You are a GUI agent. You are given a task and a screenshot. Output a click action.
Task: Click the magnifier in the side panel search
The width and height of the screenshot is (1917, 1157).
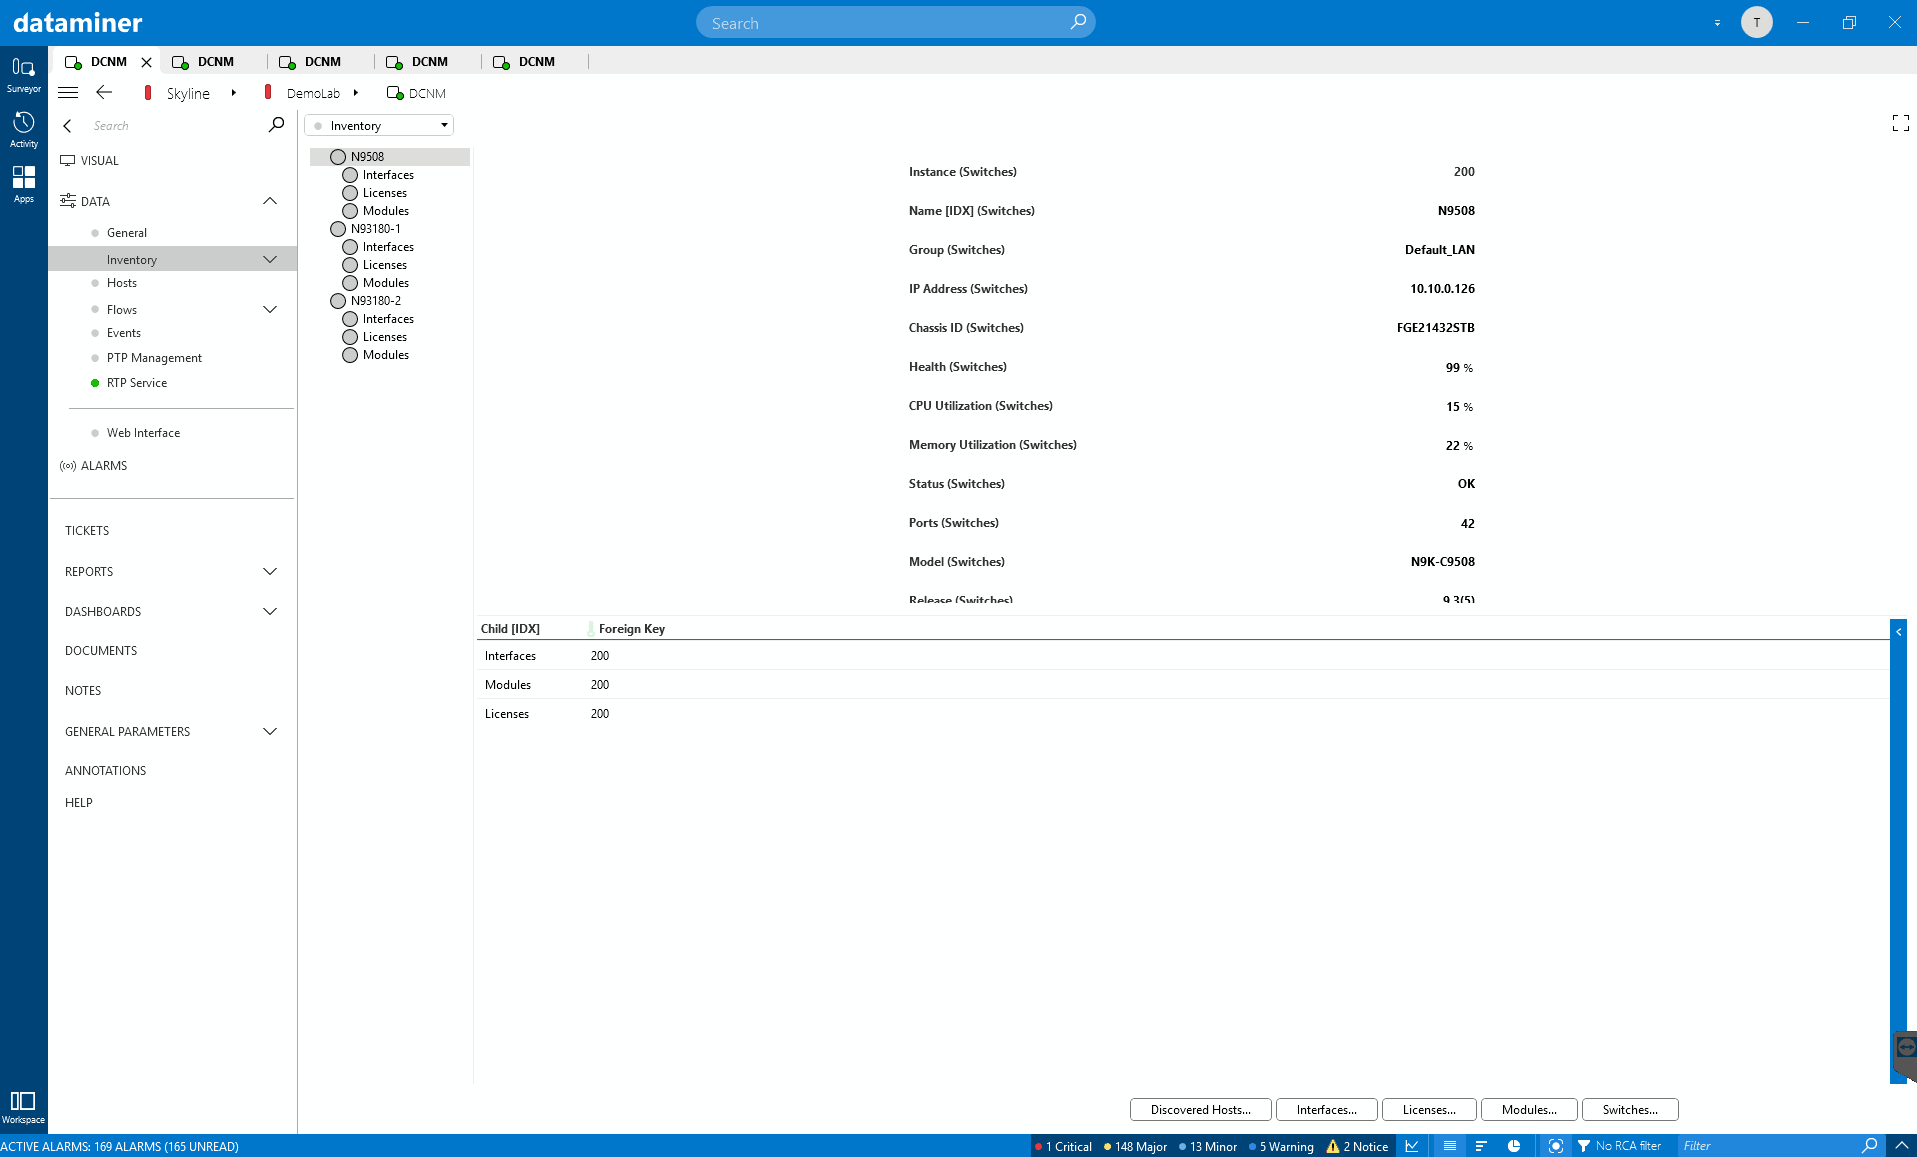pyautogui.click(x=276, y=125)
